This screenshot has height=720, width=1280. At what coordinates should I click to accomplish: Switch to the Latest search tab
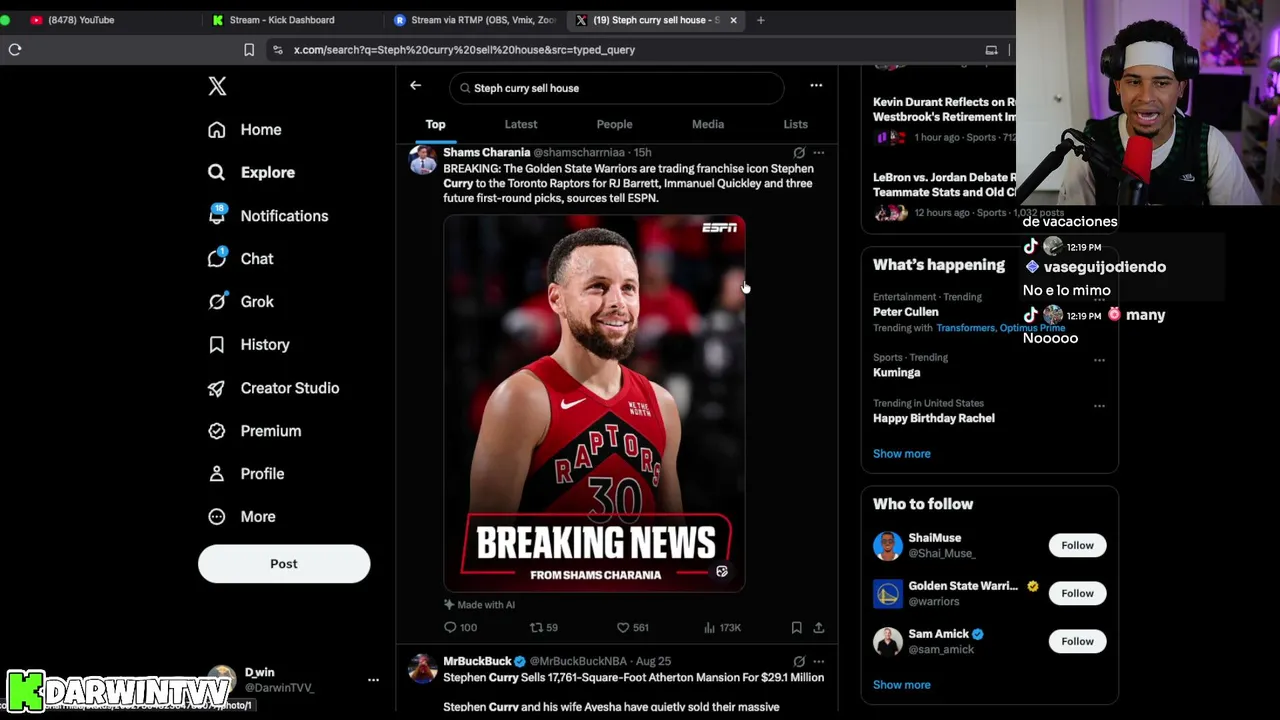click(x=521, y=125)
